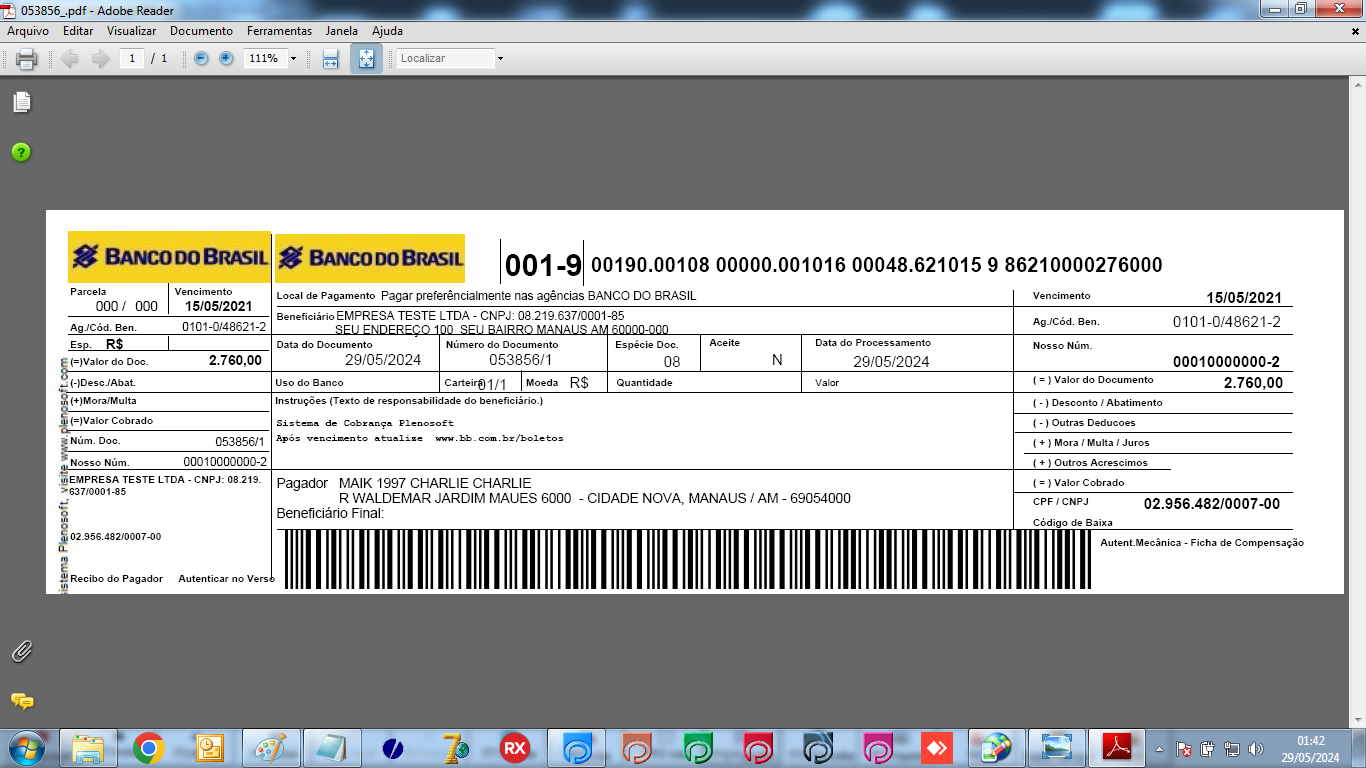The image size is (1366, 768).
Task: Open the Pages thumbnails panel icon
Action: coord(21,102)
